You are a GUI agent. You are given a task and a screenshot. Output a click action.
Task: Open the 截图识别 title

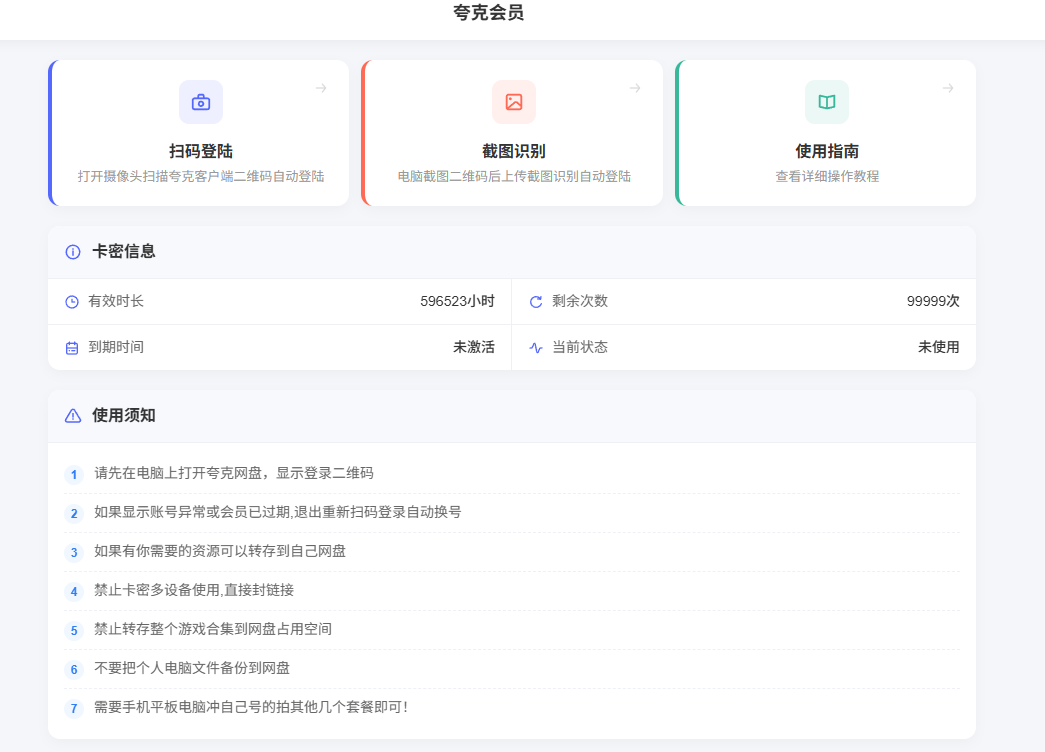coord(514,151)
